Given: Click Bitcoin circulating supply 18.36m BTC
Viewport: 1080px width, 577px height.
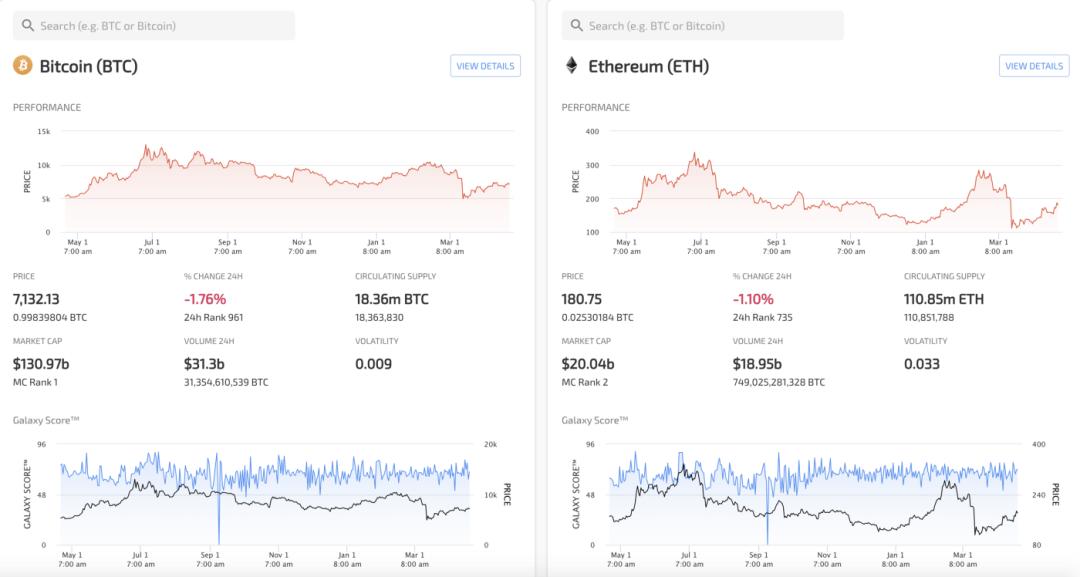Looking at the screenshot, I should pos(392,299).
